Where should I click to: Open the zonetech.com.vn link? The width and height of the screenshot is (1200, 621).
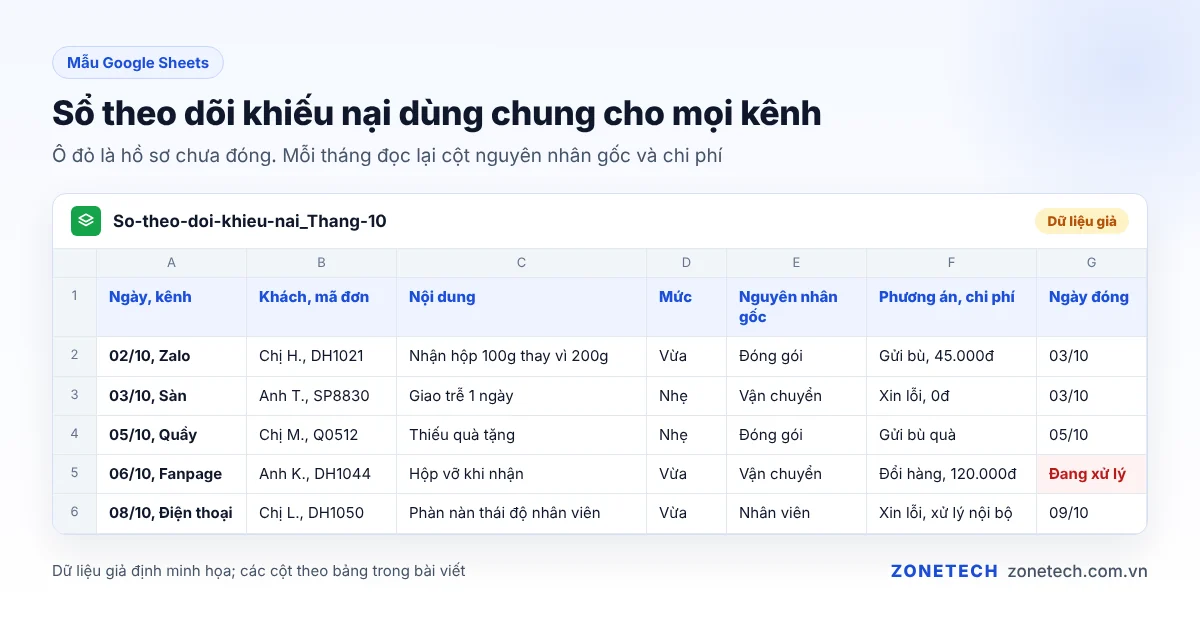tap(1078, 571)
